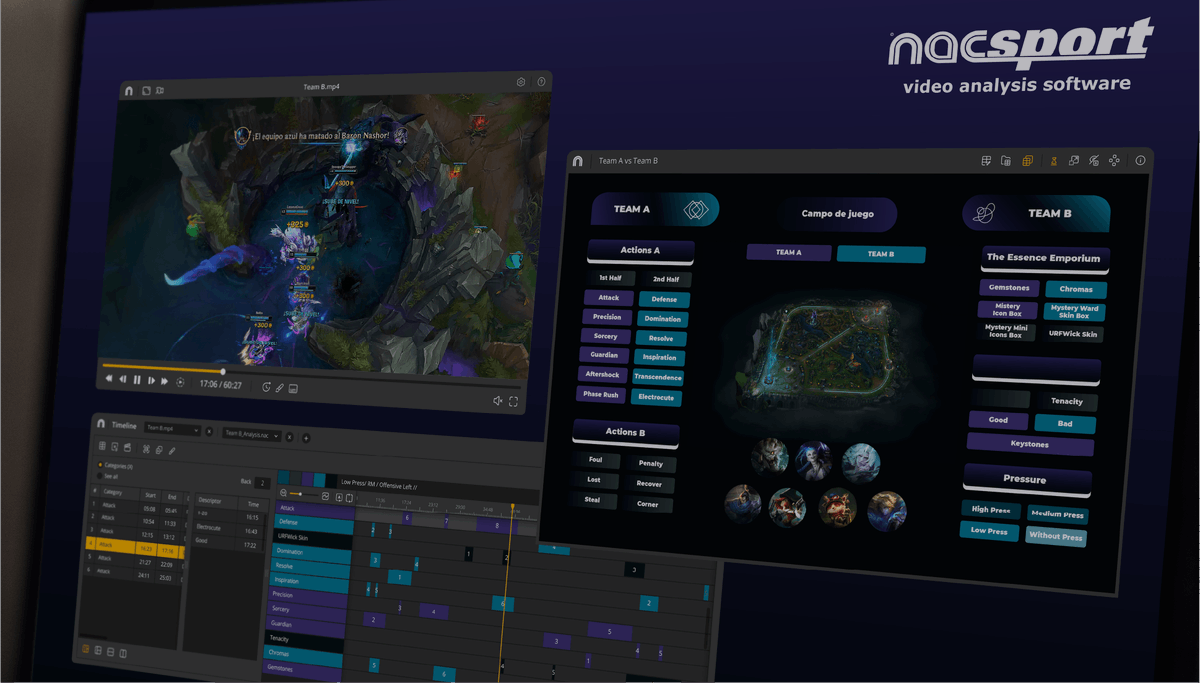
Task: Close the Team B_Analysis.nac file
Action: pyautogui.click(x=290, y=437)
